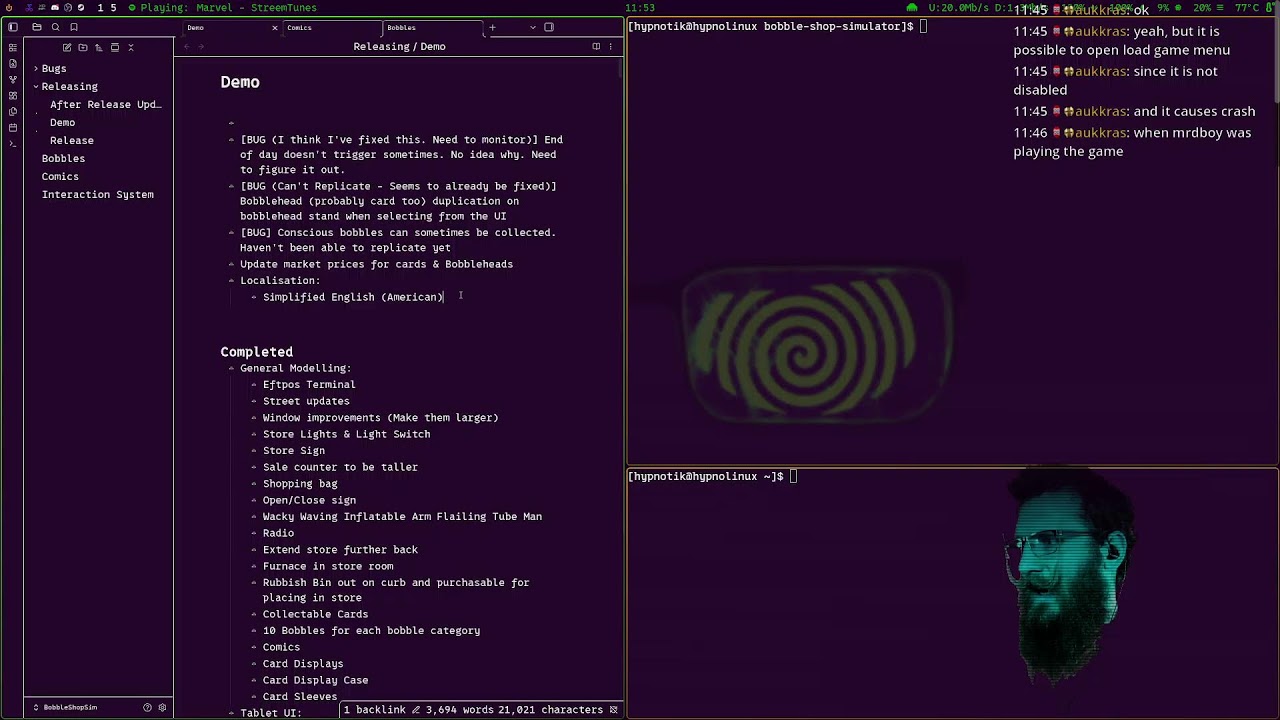Navigate forward arrow in note header
The width and height of the screenshot is (1280, 720).
[201, 47]
